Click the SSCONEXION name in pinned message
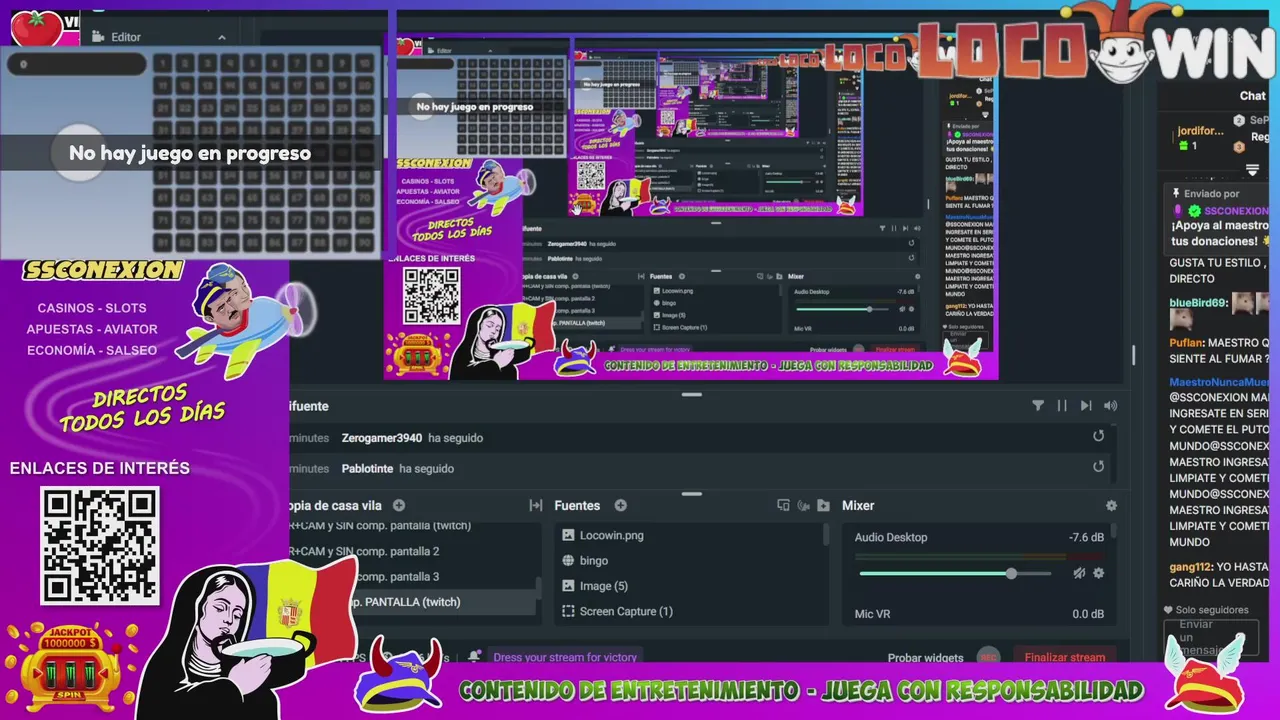The height and width of the screenshot is (720, 1280). (1237, 211)
